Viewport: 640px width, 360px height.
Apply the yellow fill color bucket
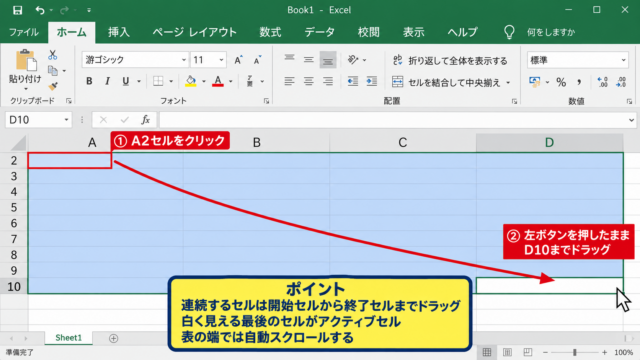tap(190, 81)
